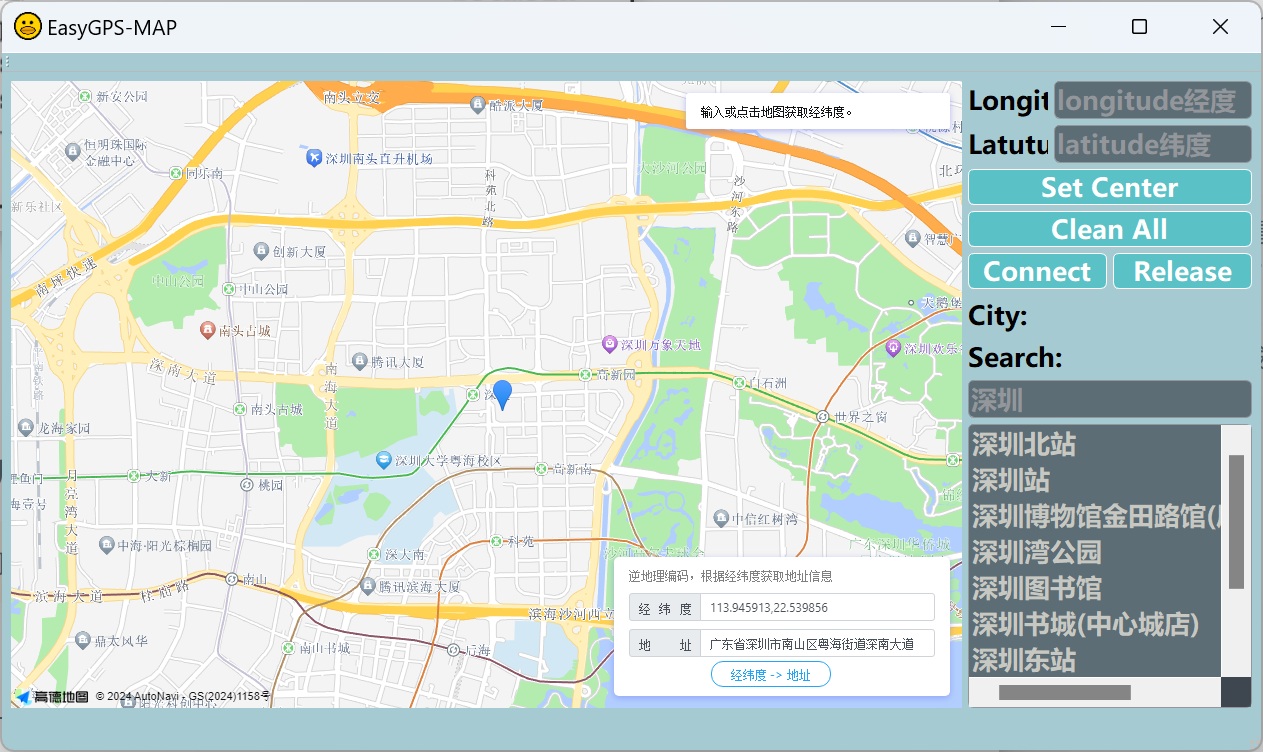Select the 大新 metro station icon
The width and height of the screenshot is (1263, 752).
[134, 475]
